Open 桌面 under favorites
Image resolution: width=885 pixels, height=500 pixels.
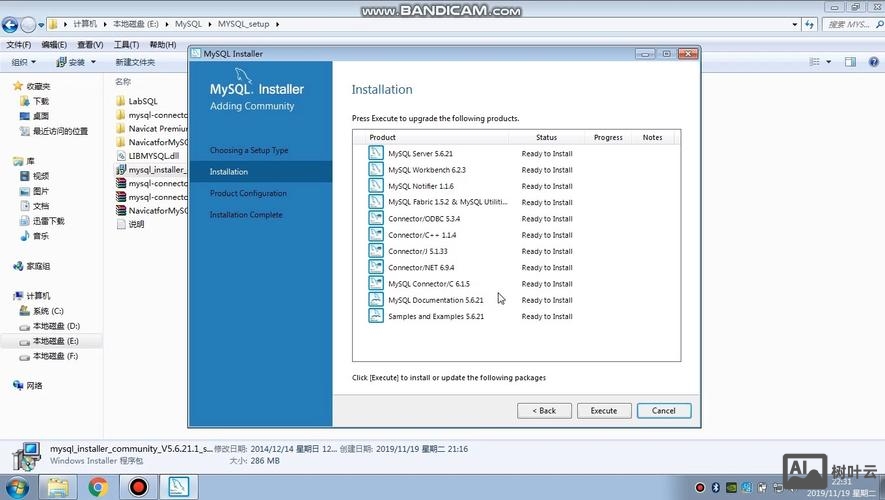pos(41,116)
